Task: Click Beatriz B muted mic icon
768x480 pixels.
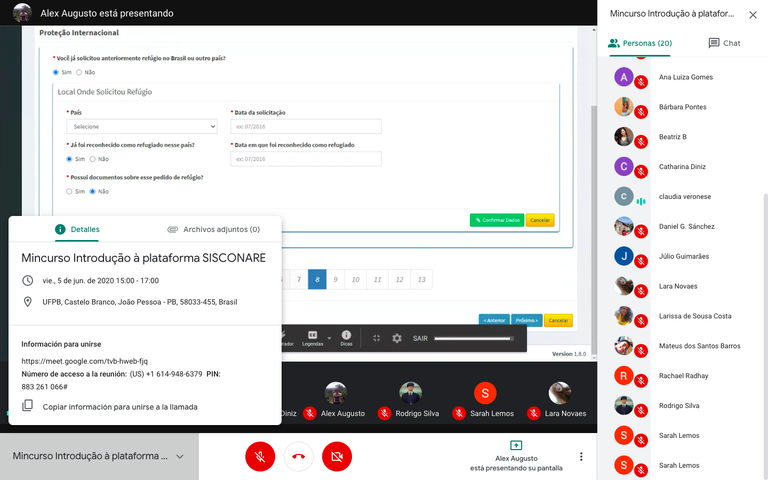Action: (641, 143)
